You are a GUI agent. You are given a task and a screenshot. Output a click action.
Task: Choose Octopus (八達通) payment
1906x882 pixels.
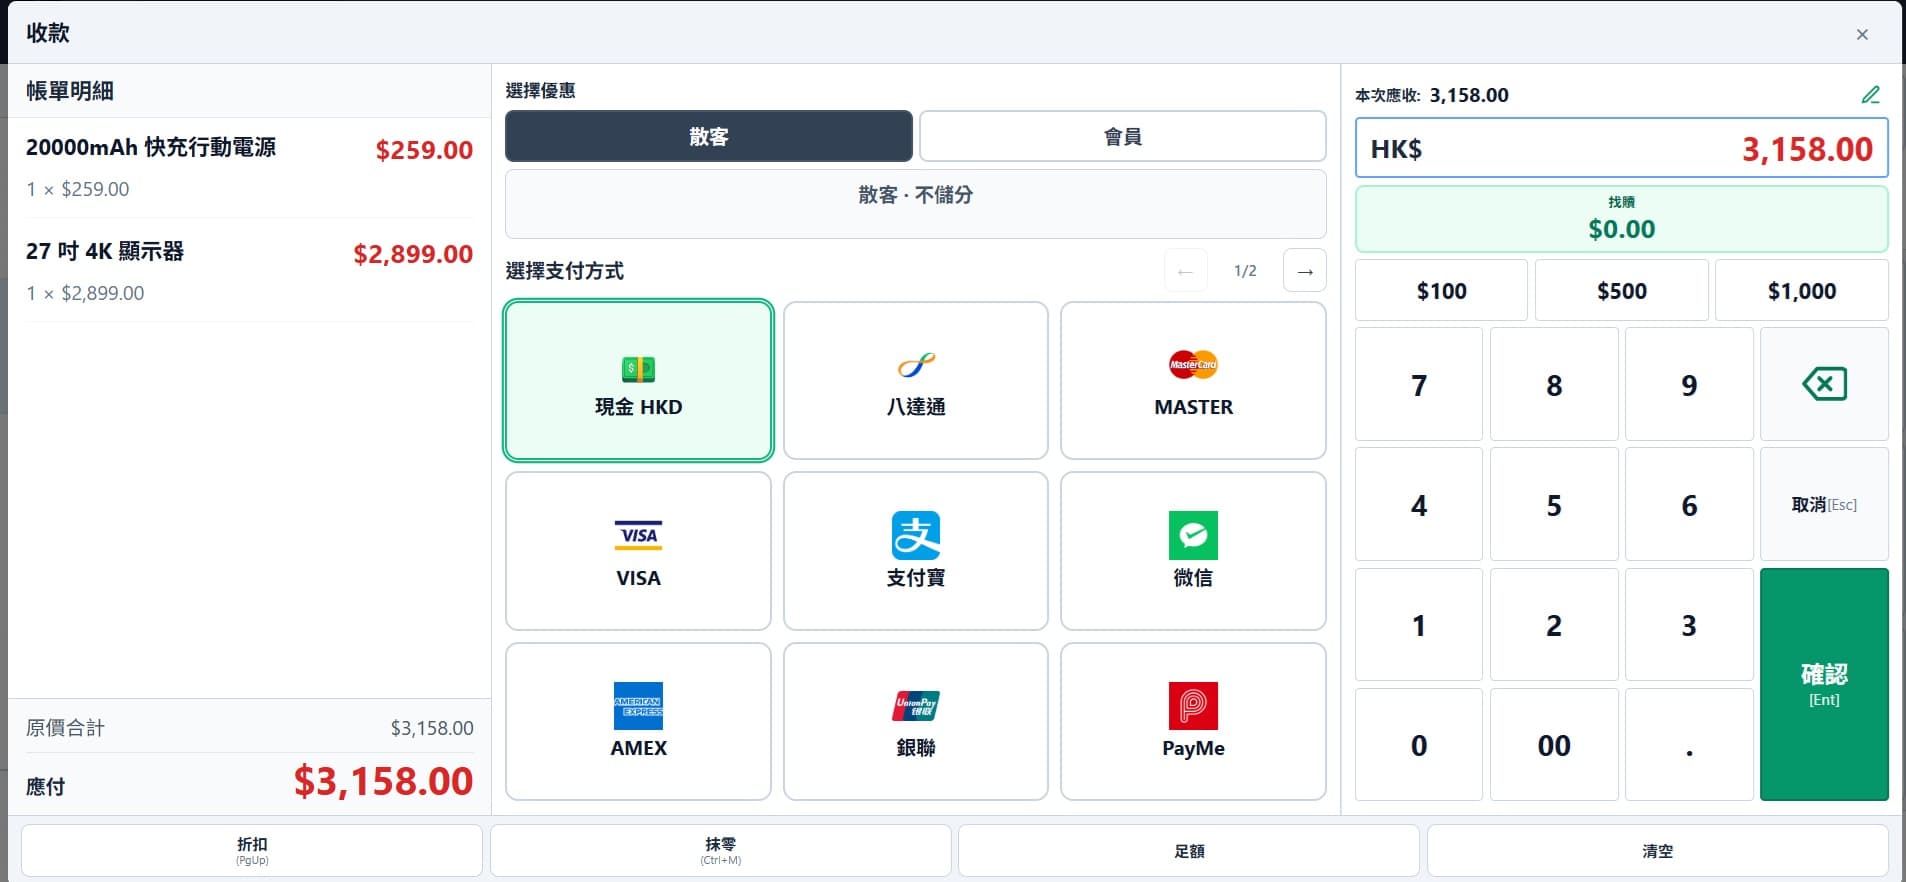(x=915, y=381)
